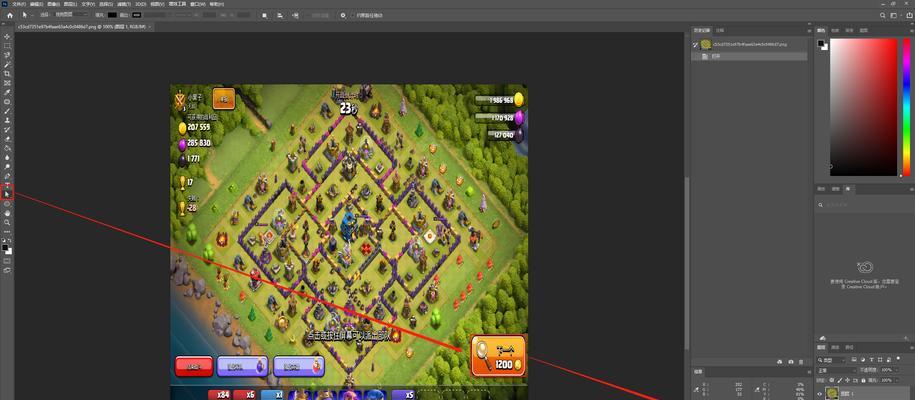
Task: Switch to the 通道 tab
Action: coord(835,347)
